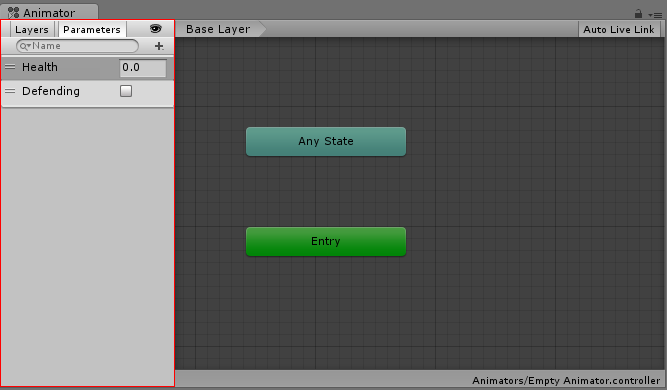Viewport: 667px width, 390px height.
Task: Click the parameter Name search field
Action: coord(77,46)
